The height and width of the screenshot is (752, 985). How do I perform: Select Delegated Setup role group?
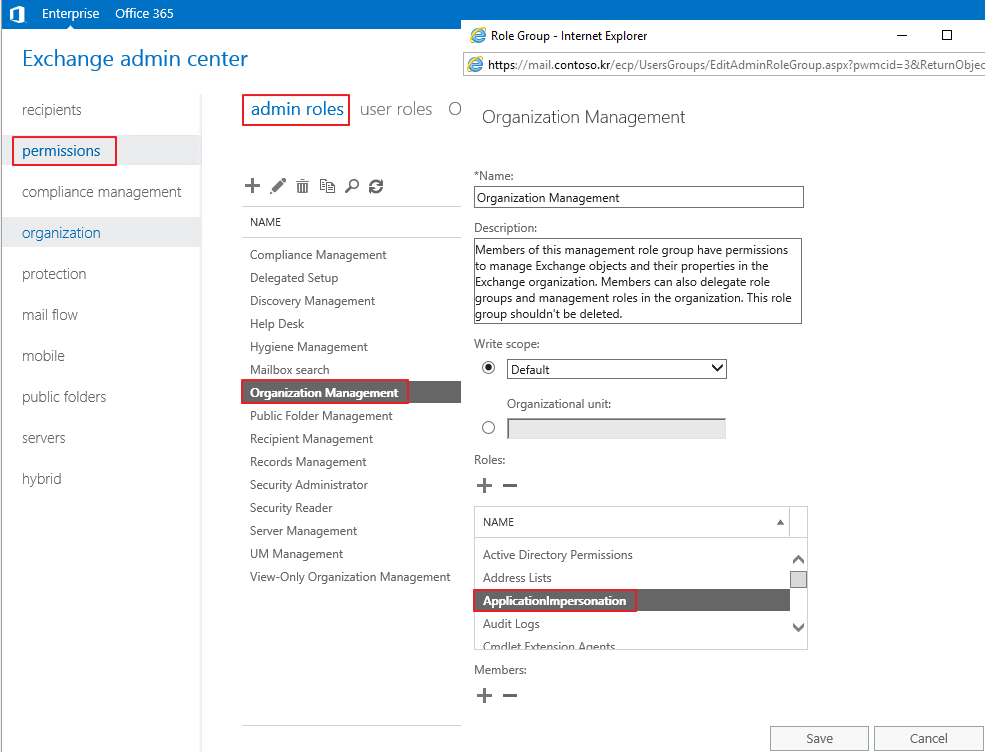pyautogui.click(x=294, y=278)
